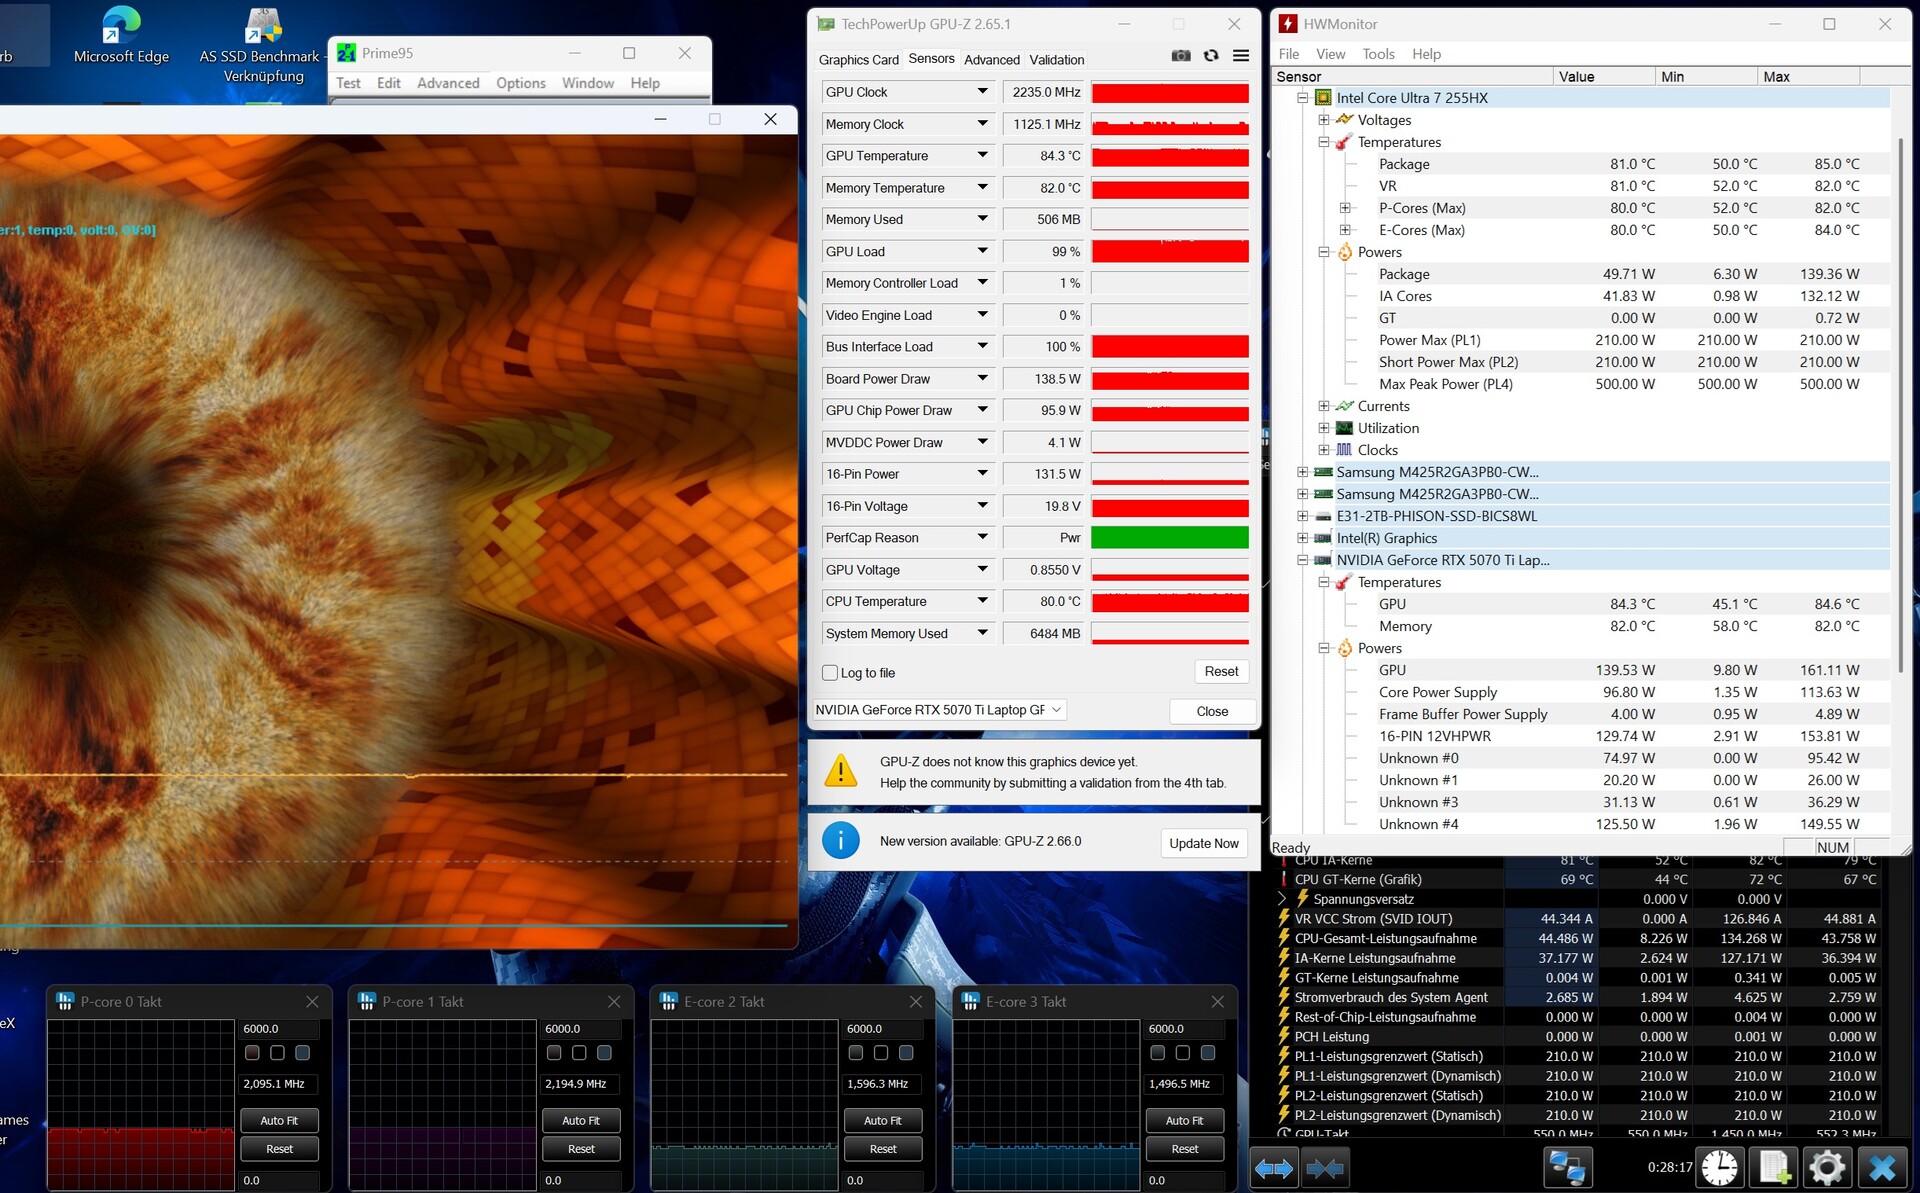Click HWiNFO expand columns arrows icon

[x=1273, y=1167]
